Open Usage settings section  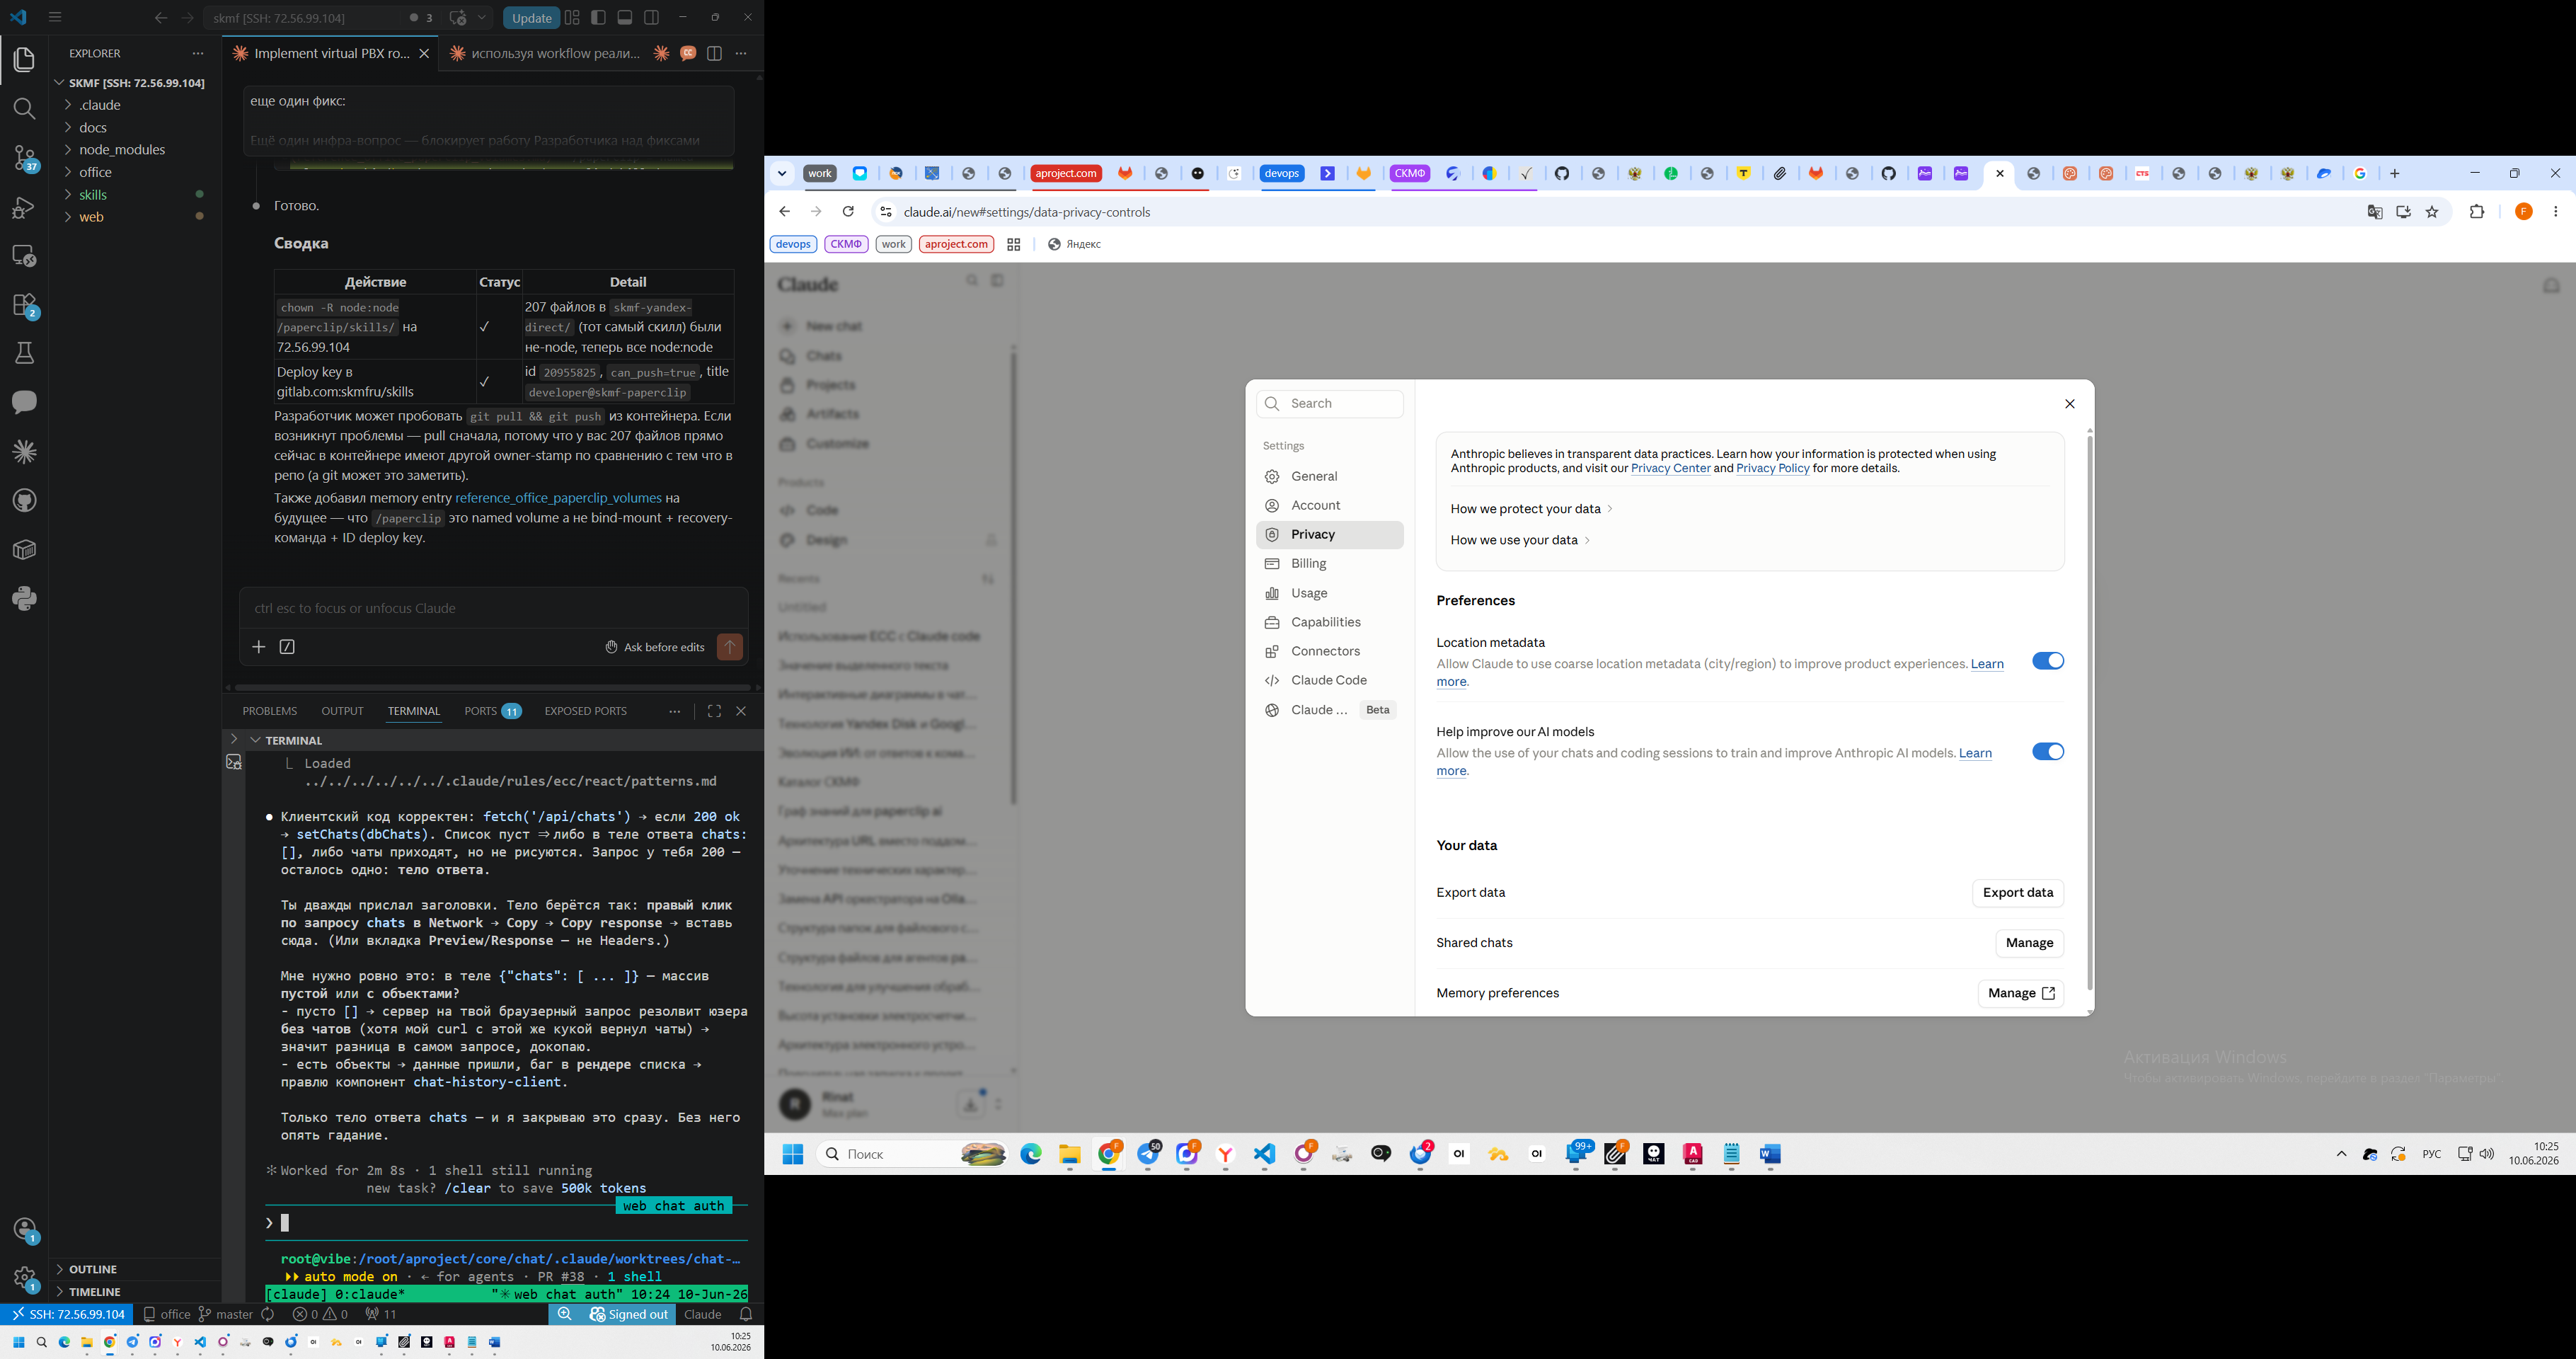[x=1329, y=593]
